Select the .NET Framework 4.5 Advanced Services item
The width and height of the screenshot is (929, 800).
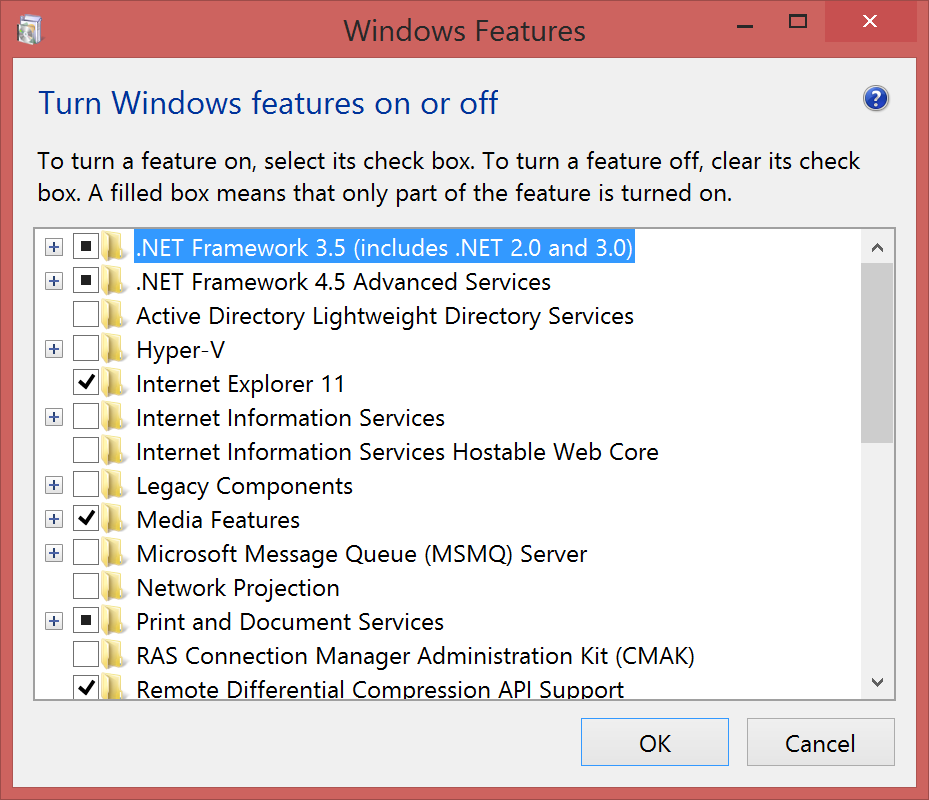(x=344, y=281)
